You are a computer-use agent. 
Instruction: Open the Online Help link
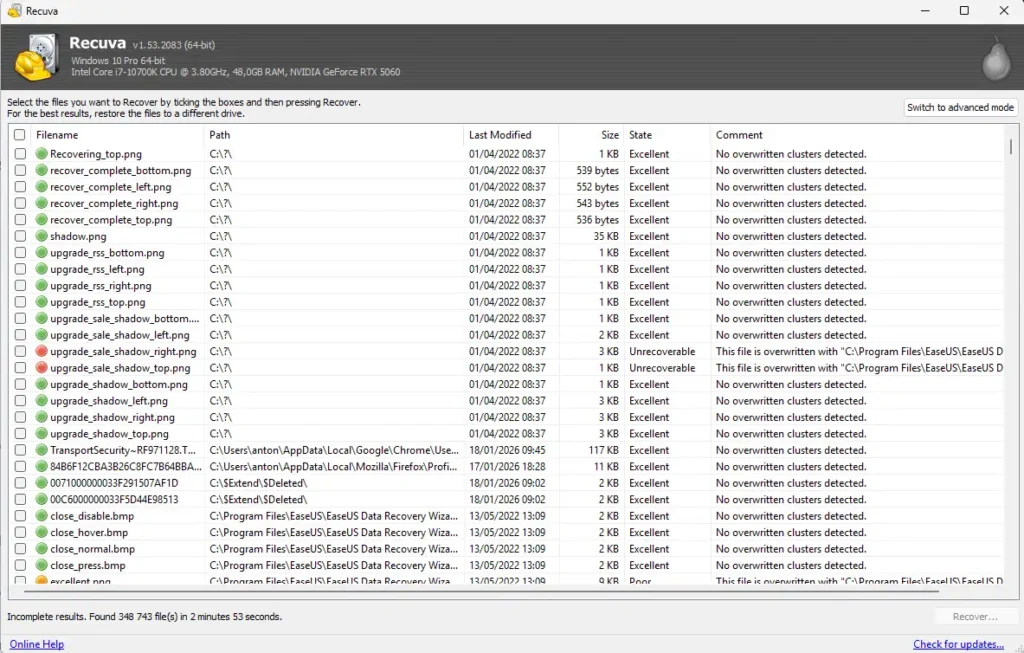[x=37, y=644]
